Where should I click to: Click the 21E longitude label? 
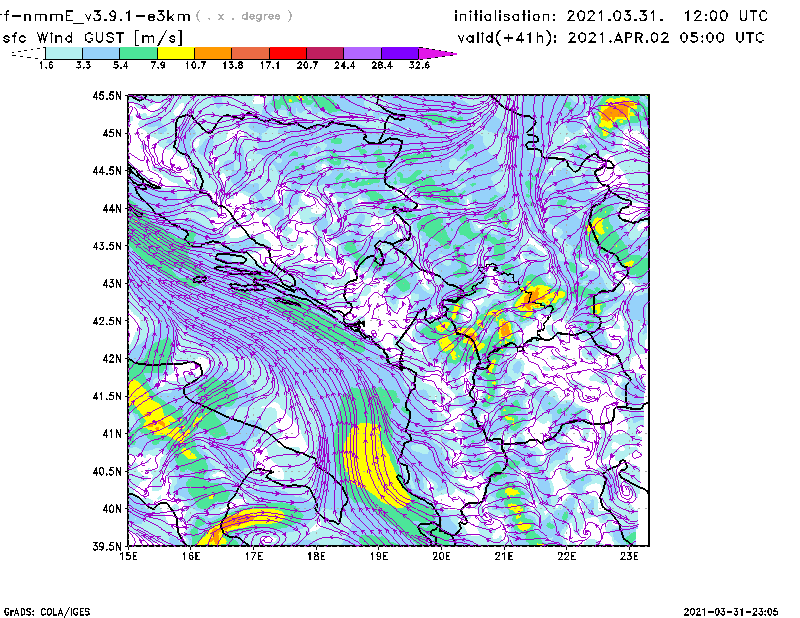(x=504, y=556)
